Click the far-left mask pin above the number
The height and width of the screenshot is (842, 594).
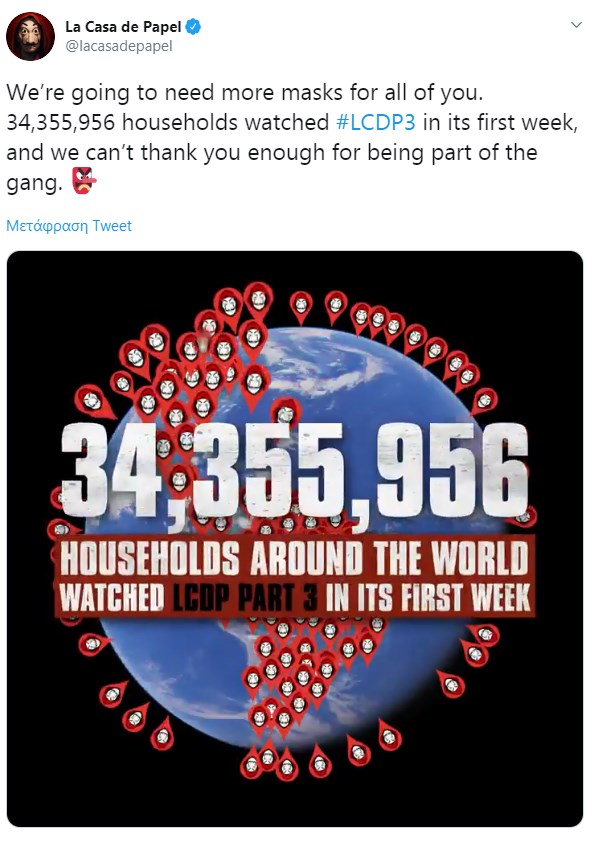(92, 401)
